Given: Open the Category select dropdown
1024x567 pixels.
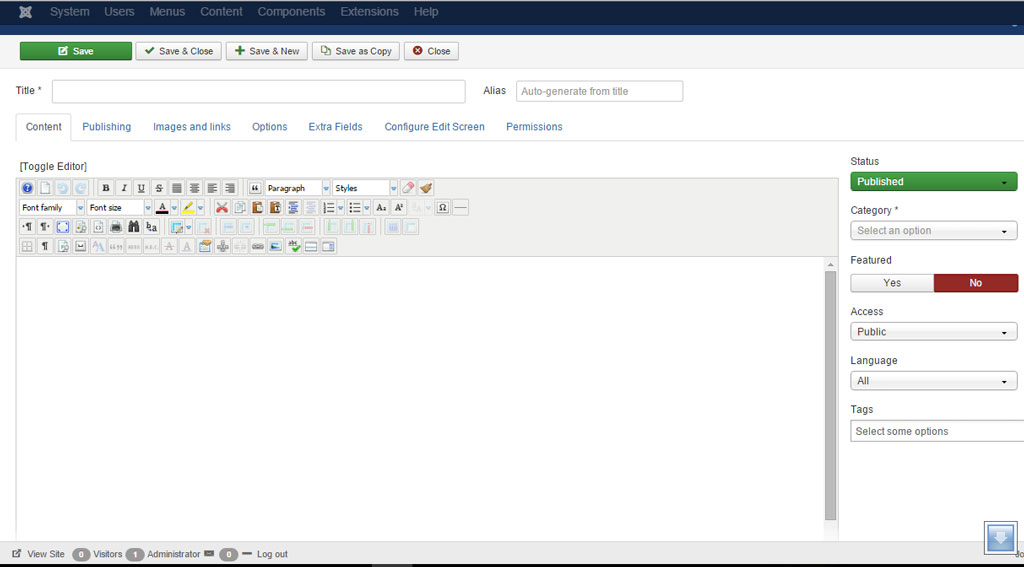Looking at the screenshot, I should (934, 231).
